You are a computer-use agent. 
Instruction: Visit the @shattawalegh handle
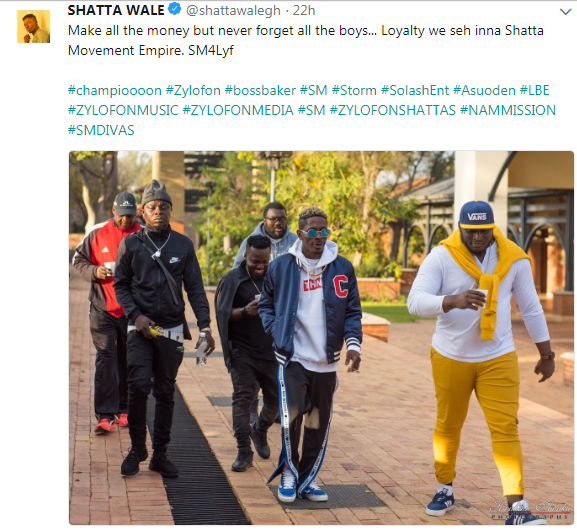[233, 11]
